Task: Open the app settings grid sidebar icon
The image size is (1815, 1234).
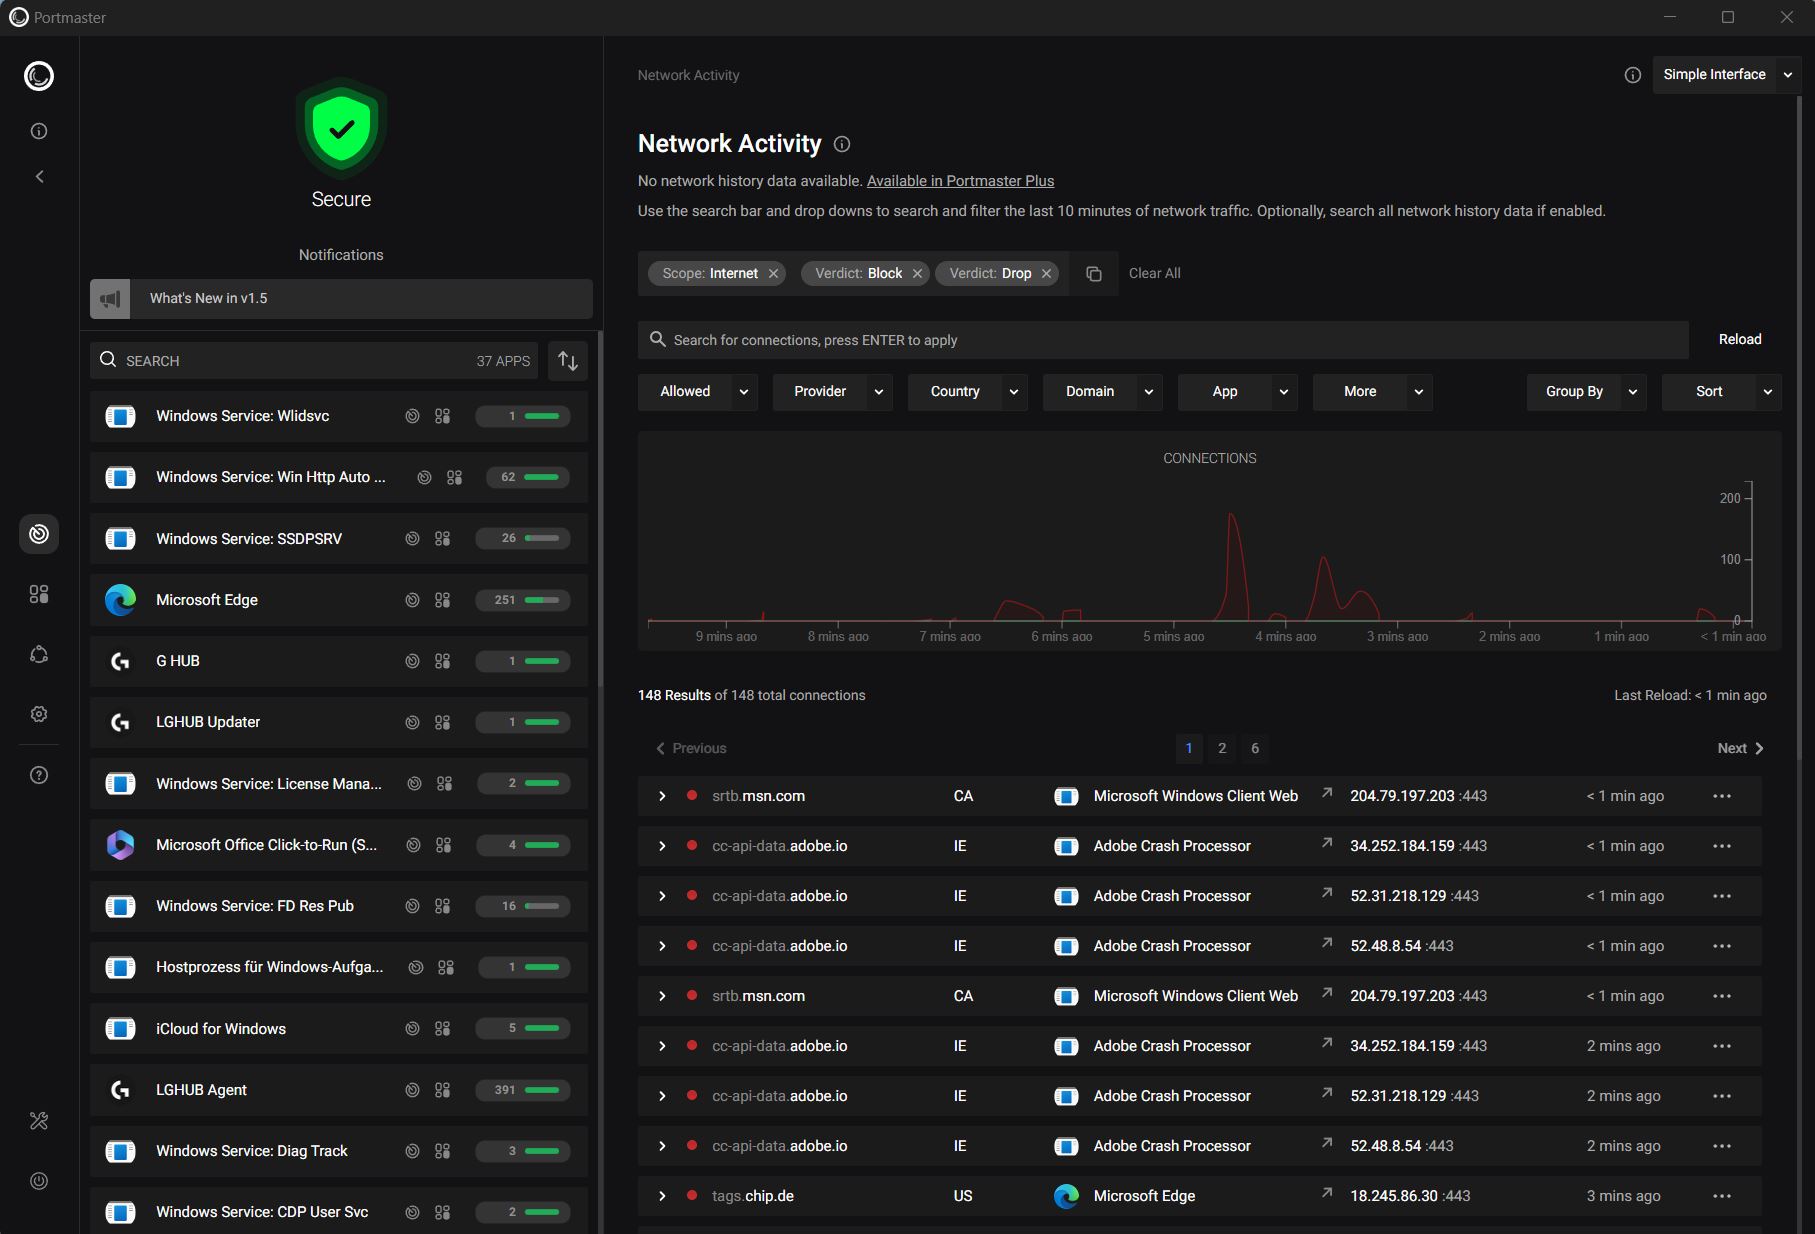Action: [x=39, y=594]
